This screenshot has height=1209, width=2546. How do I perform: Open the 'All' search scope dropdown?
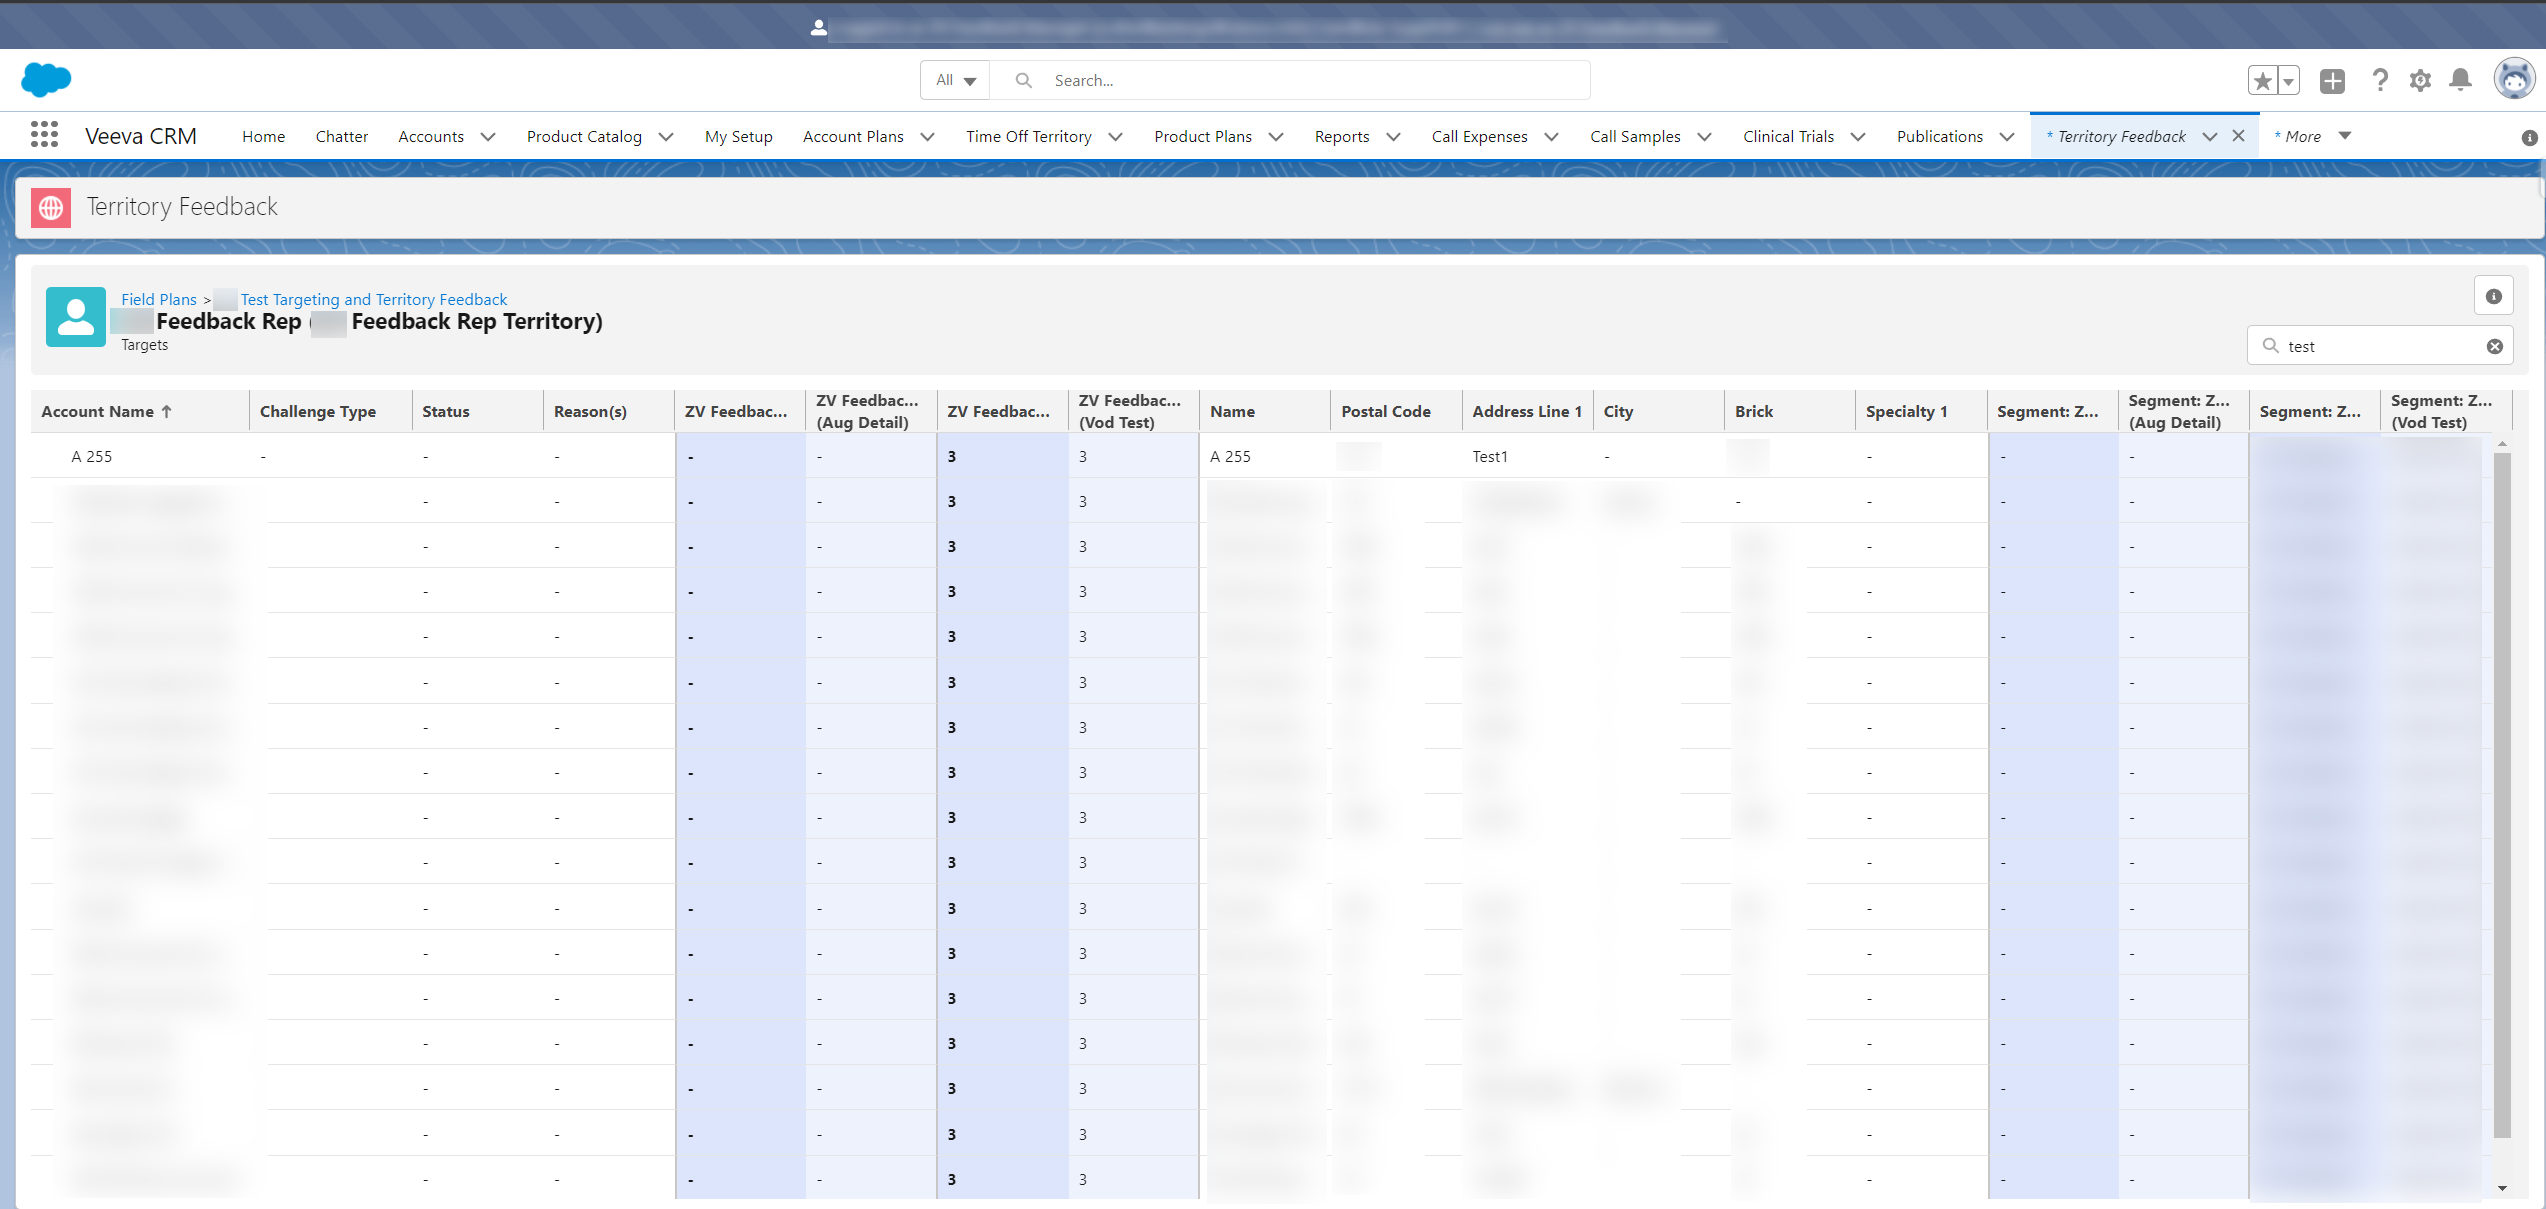coord(955,80)
